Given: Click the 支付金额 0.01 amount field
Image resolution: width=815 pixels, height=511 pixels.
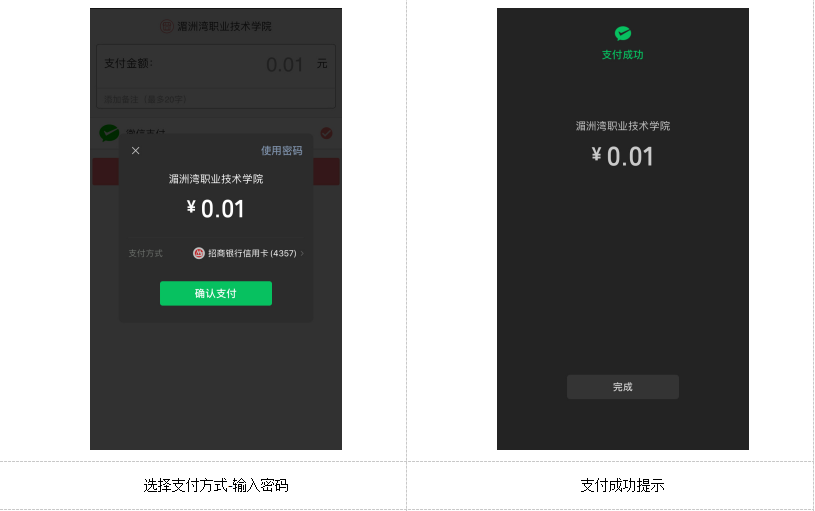Looking at the screenshot, I should tap(216, 64).
